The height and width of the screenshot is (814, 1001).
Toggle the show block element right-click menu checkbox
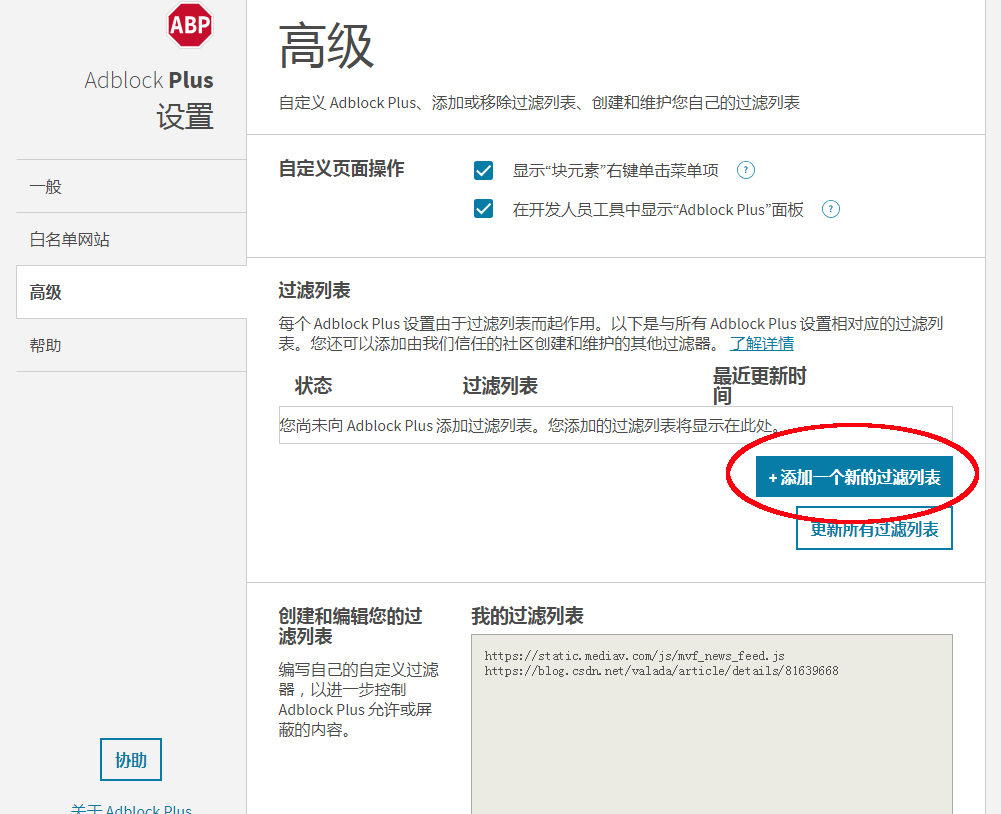(x=483, y=170)
